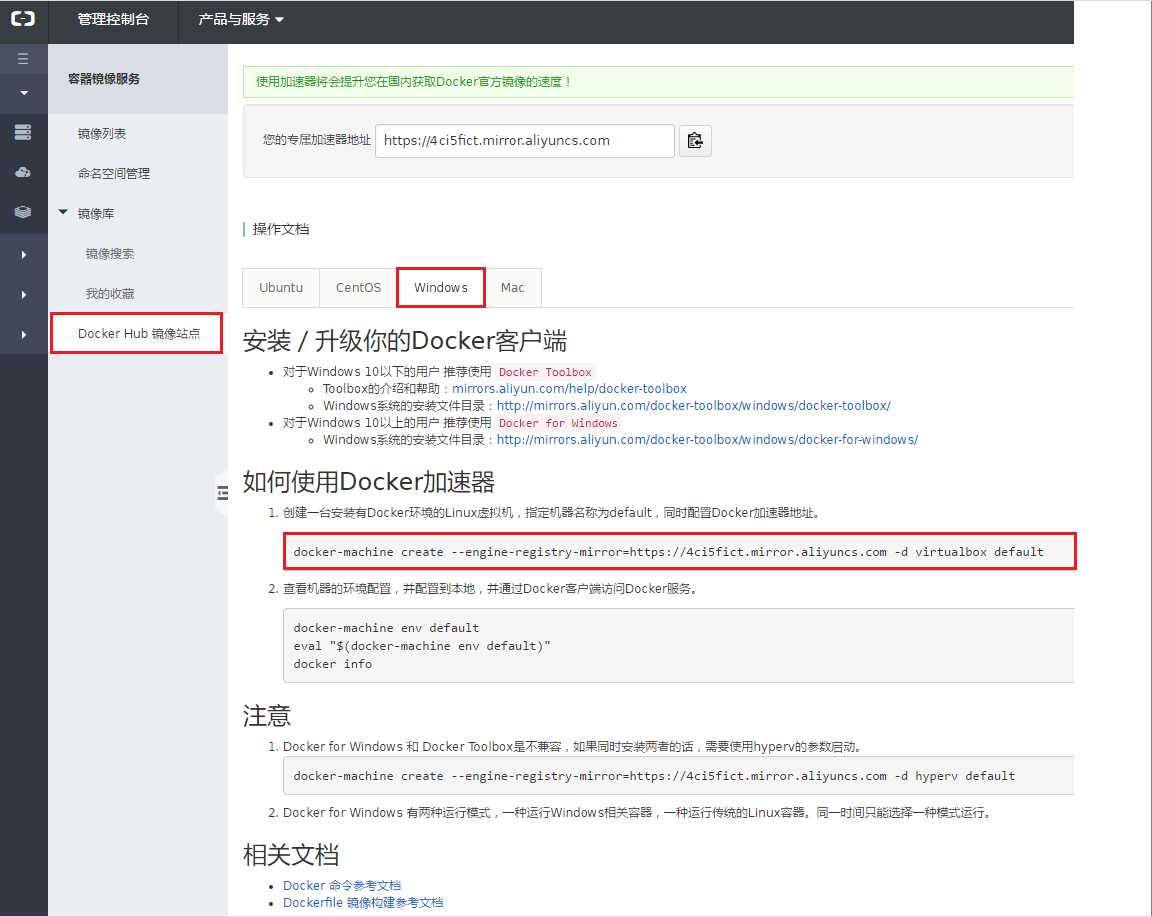Click the sidebar collapse handle icon

tap(222, 492)
